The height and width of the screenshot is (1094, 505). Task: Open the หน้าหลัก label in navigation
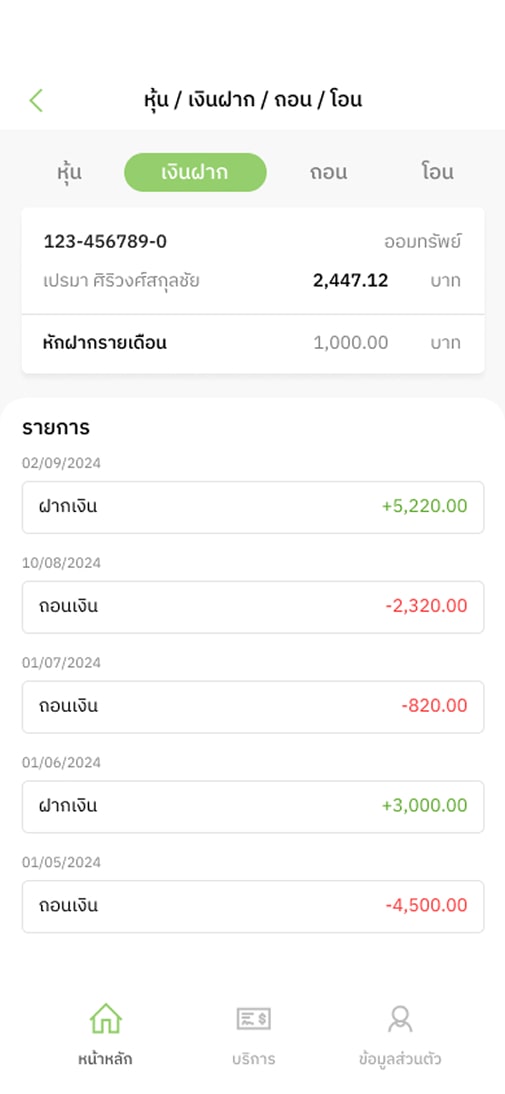click(105, 1058)
